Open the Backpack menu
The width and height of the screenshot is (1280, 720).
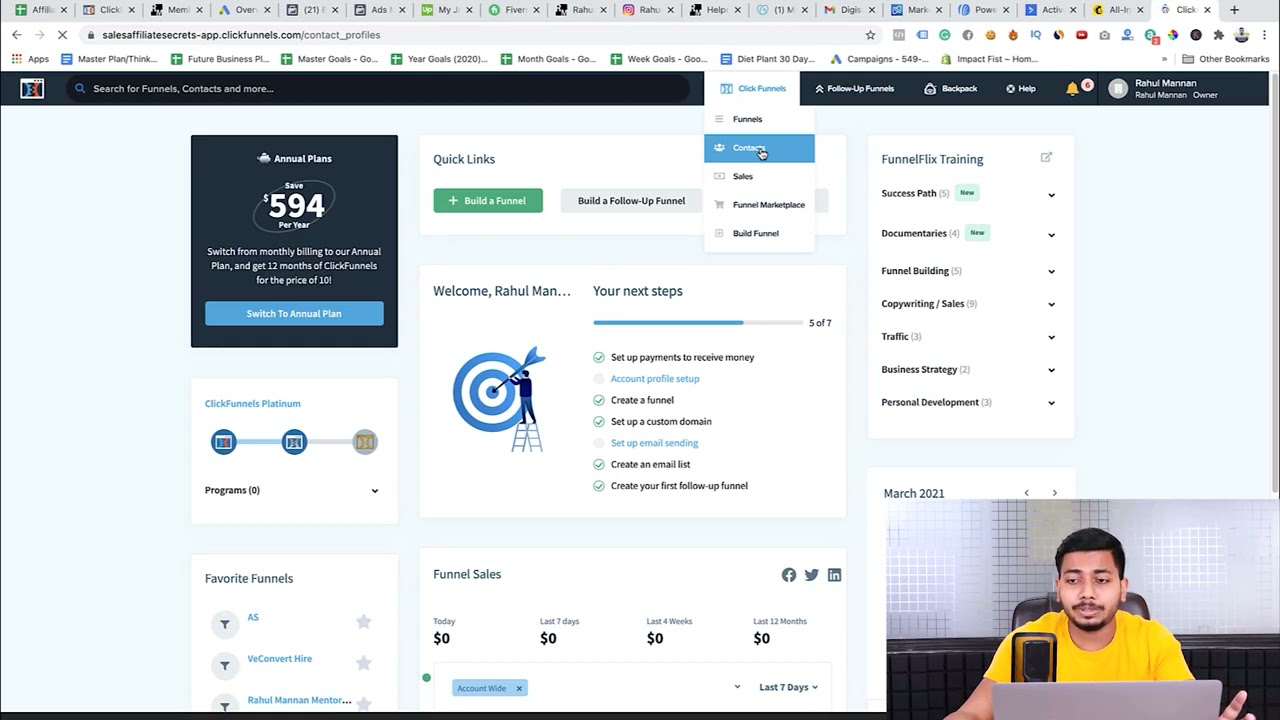950,88
